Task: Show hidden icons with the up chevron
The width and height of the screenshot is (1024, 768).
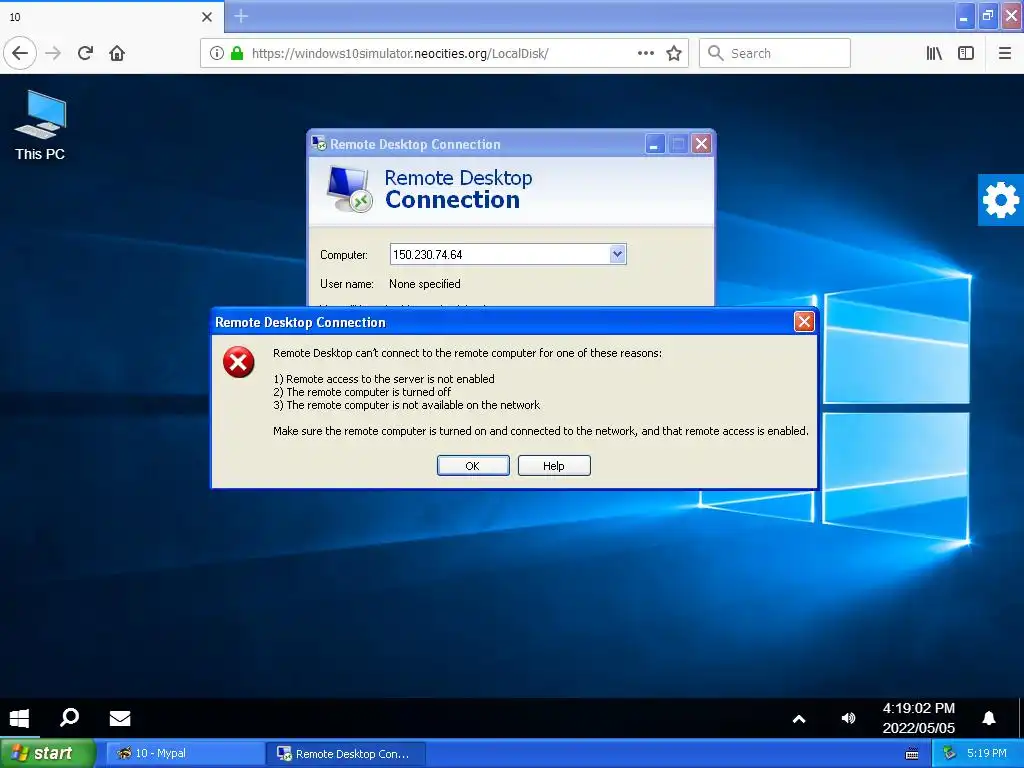Action: pyautogui.click(x=799, y=719)
